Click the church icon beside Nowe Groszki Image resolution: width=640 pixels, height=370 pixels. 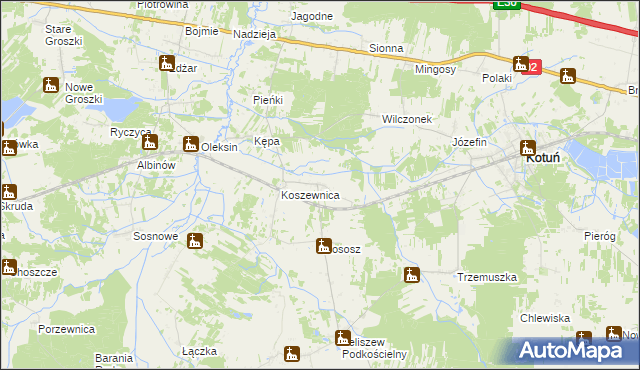51,85
